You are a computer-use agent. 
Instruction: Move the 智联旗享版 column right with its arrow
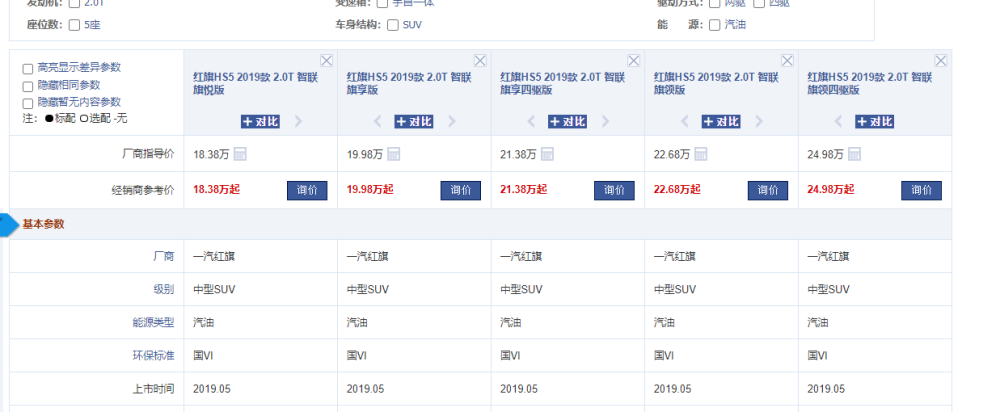click(x=452, y=121)
